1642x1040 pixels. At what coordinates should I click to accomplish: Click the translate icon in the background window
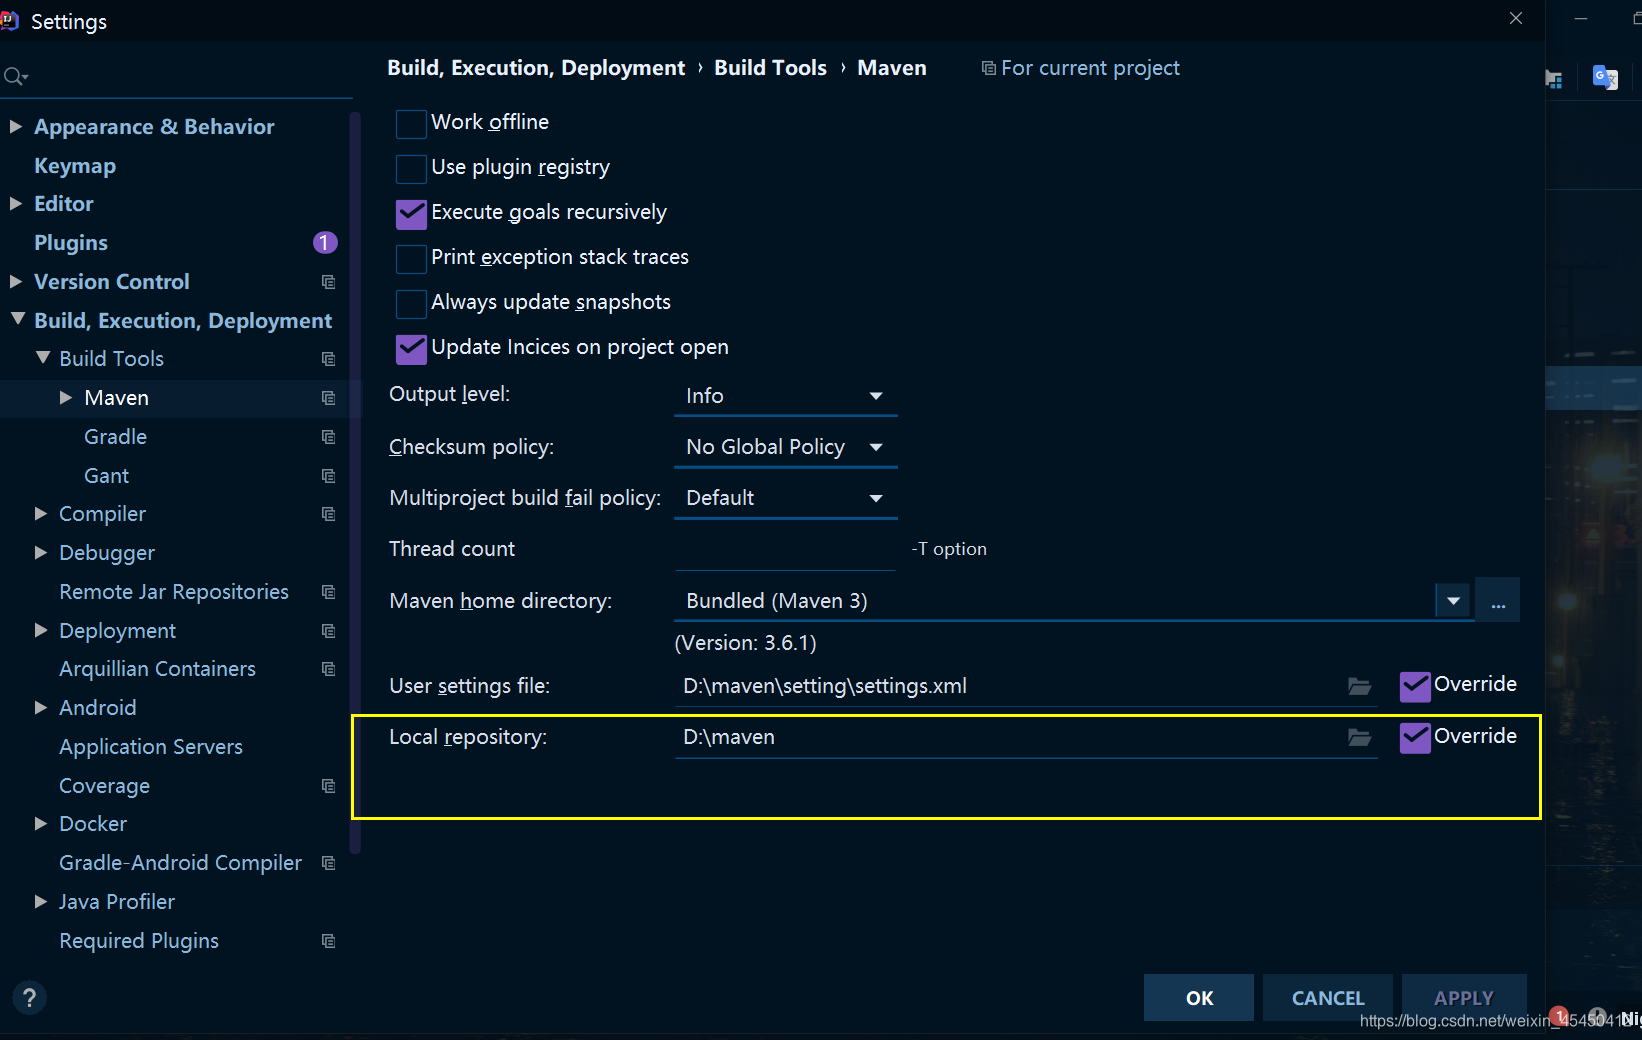coord(1605,77)
